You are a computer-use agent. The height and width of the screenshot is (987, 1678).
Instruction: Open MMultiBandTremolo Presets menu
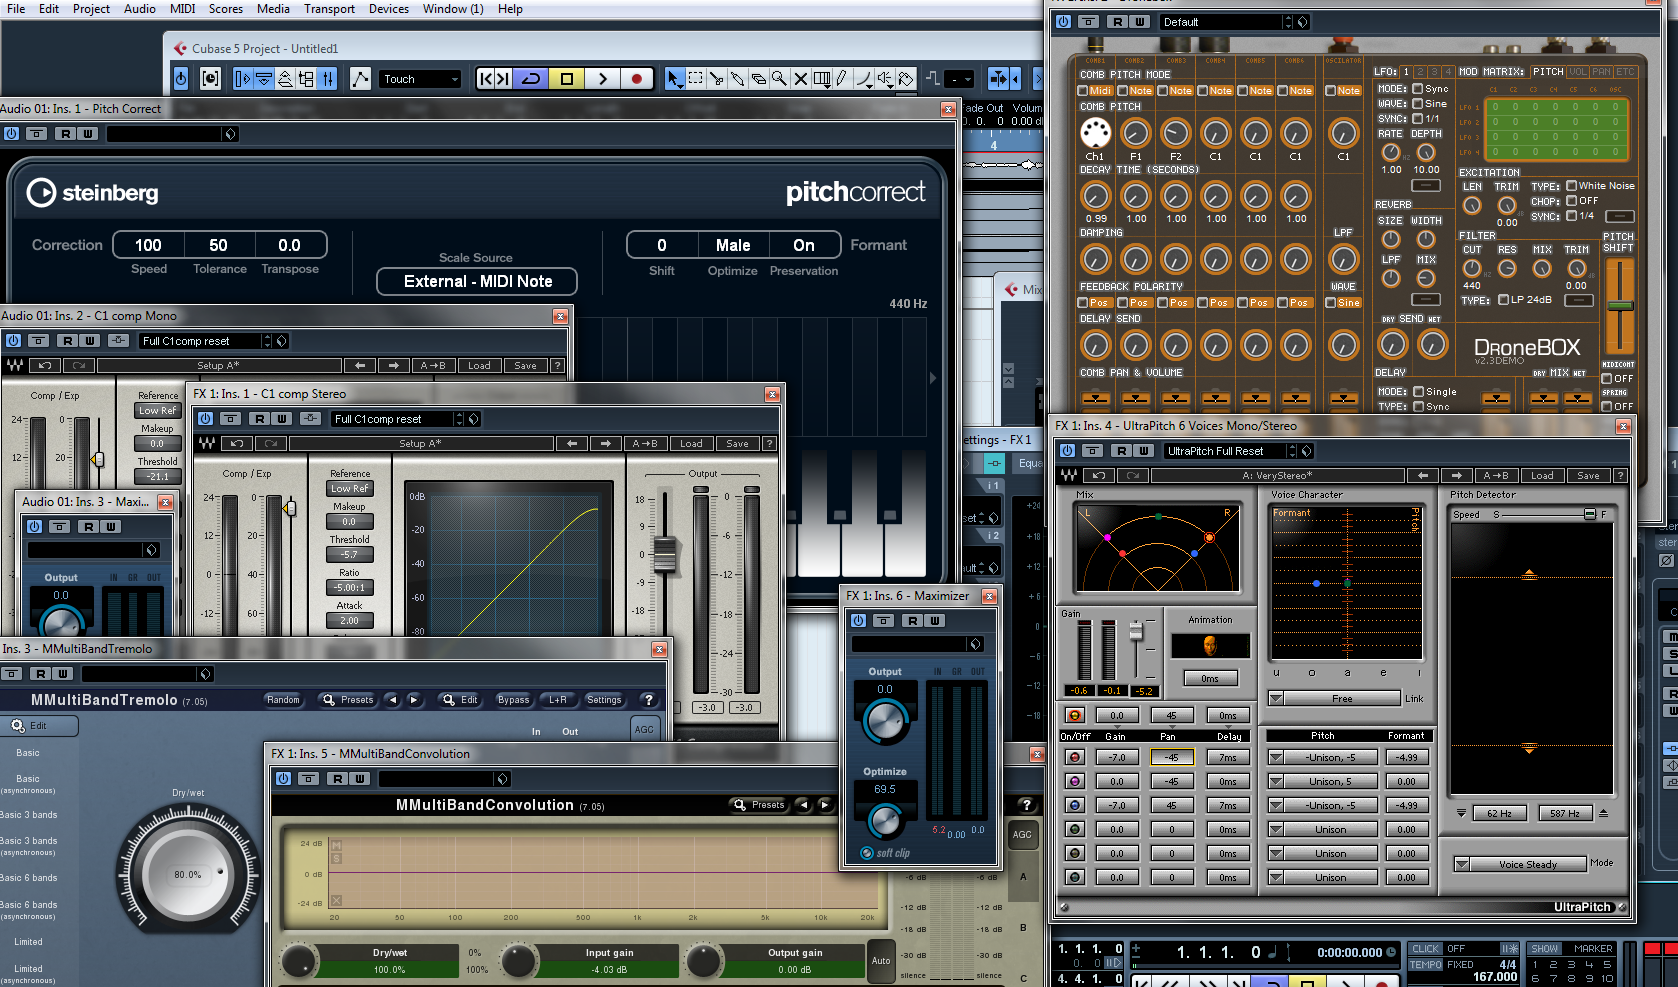tap(347, 700)
